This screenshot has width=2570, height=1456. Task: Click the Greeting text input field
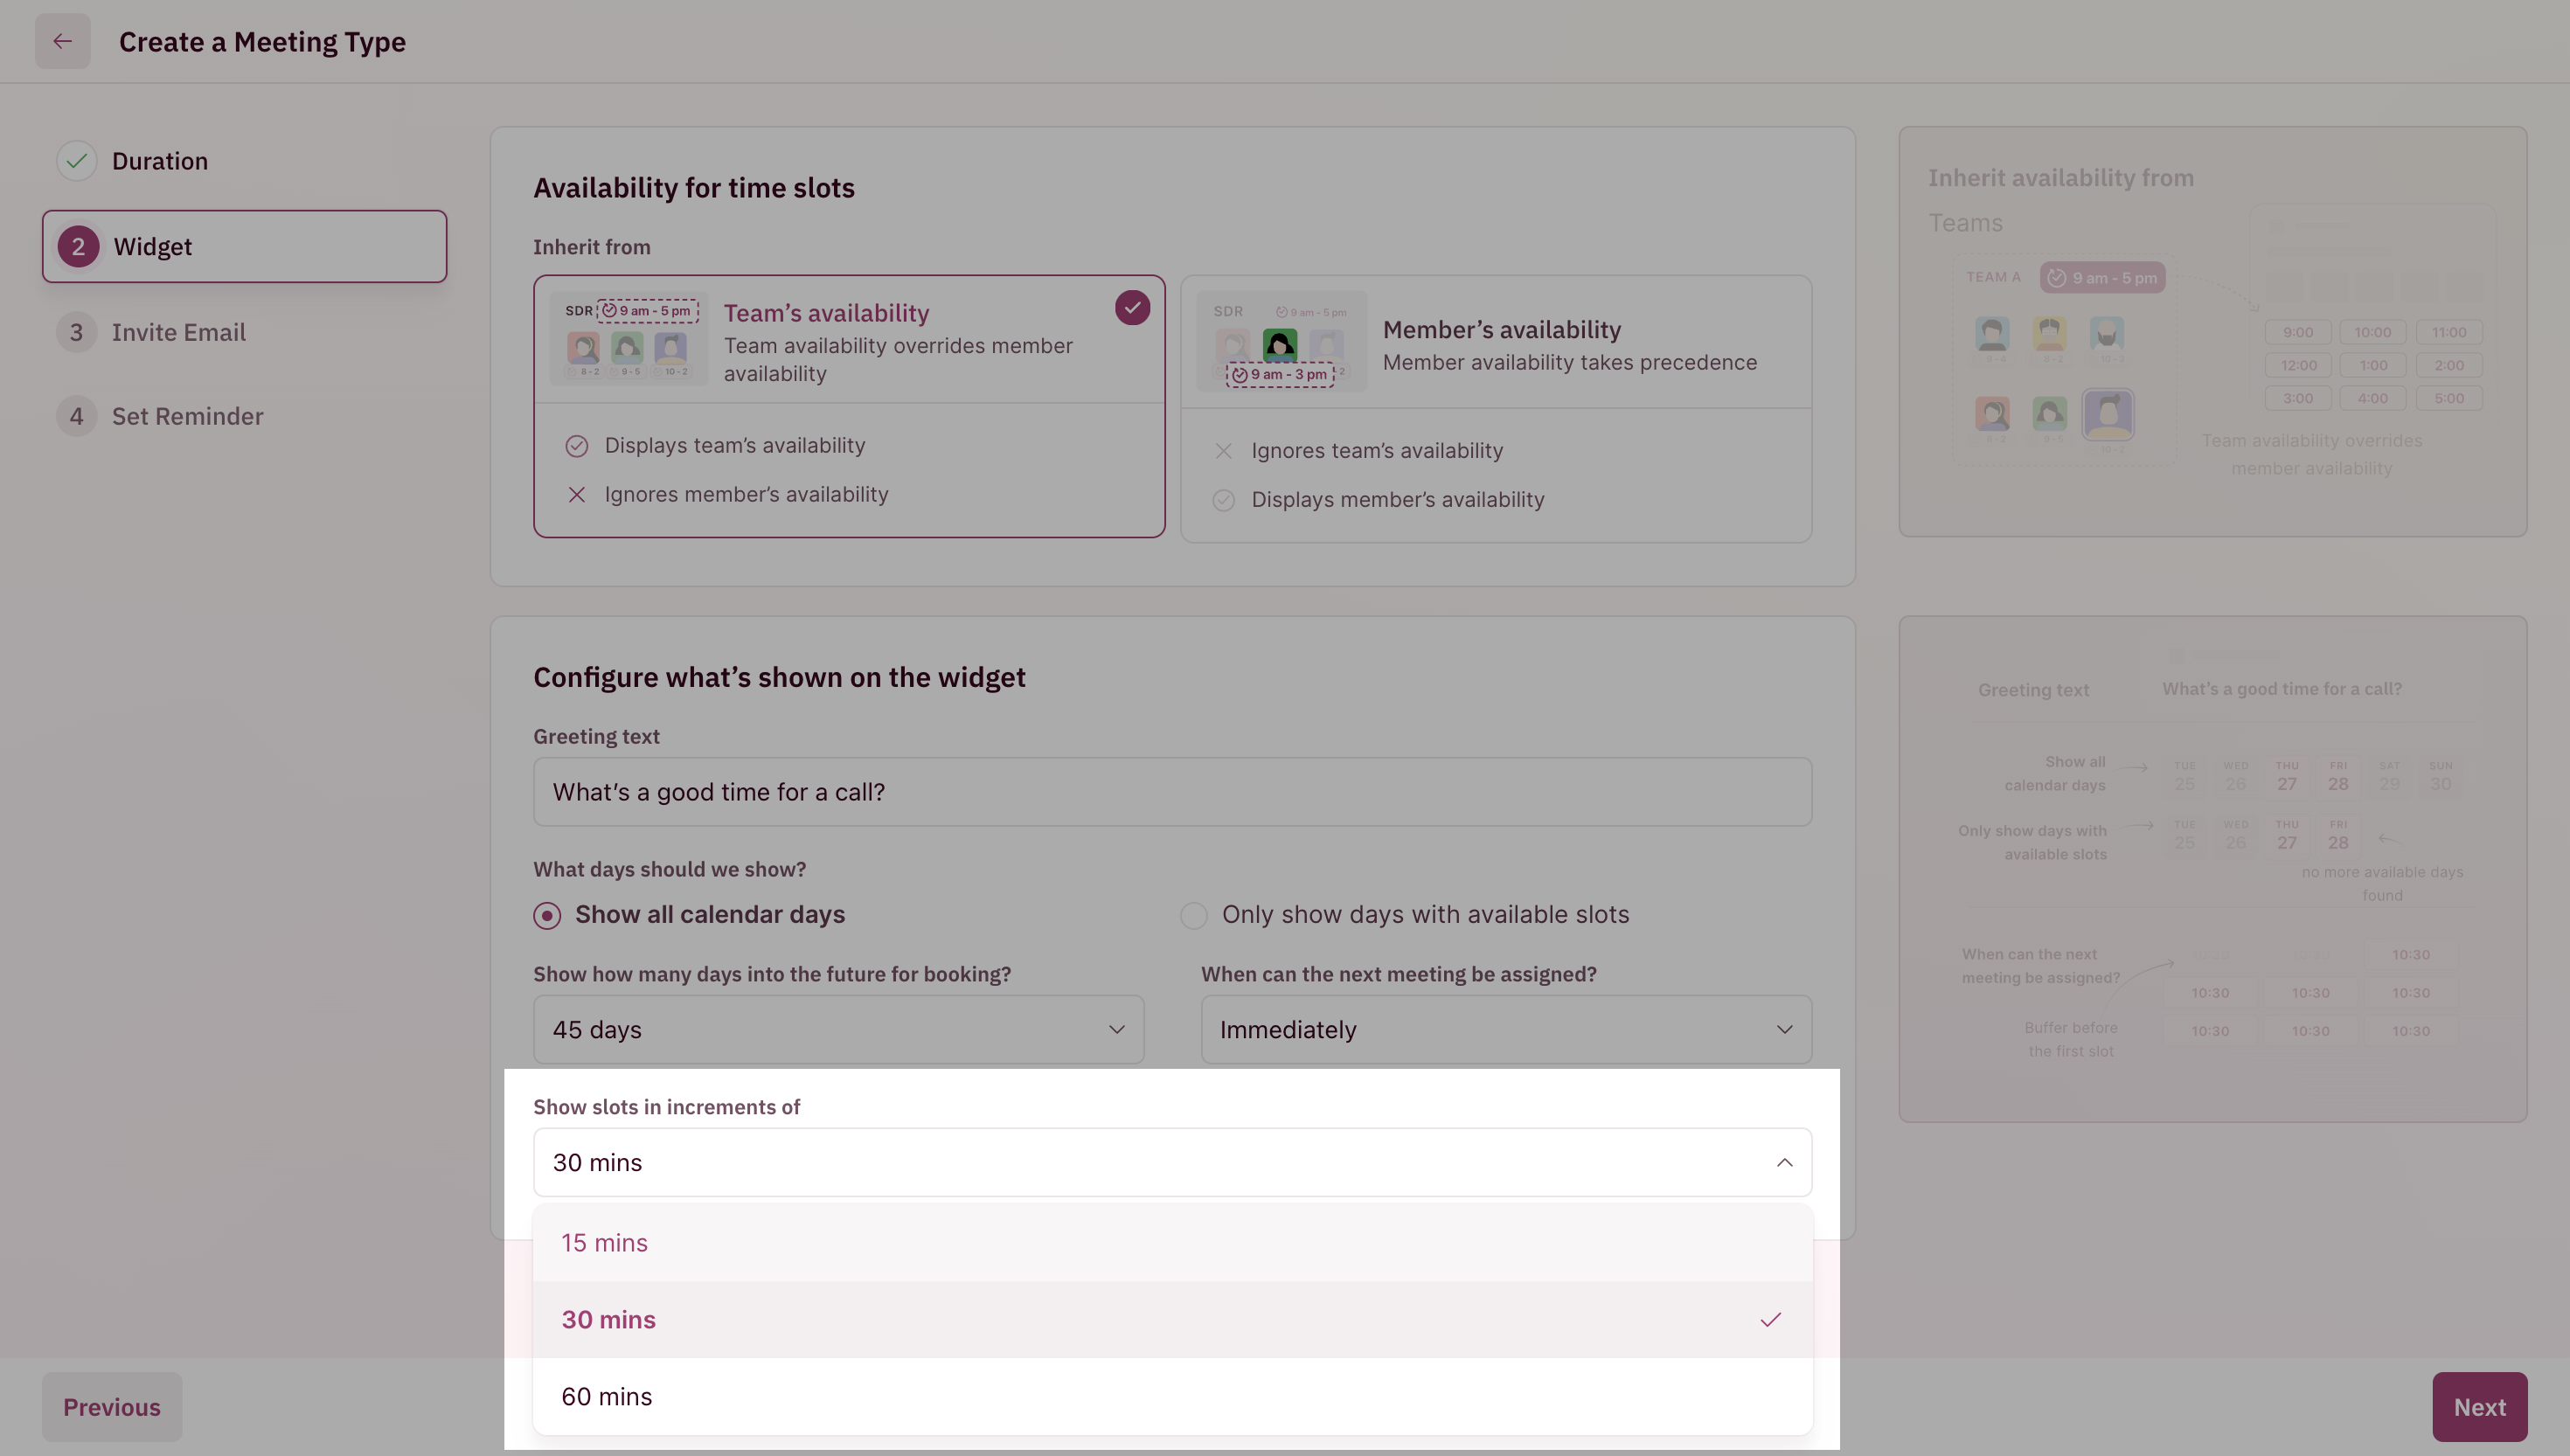1172,792
